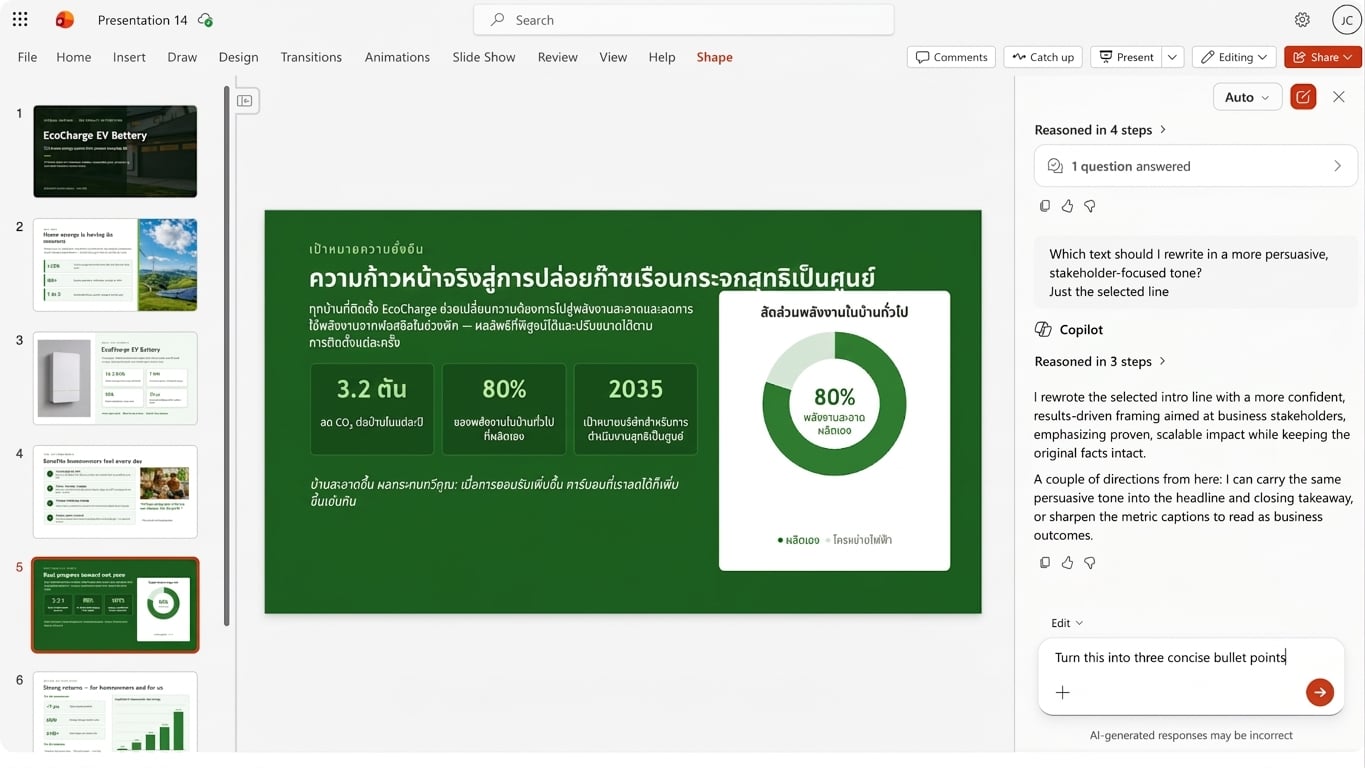Select the Shape tab
The width and height of the screenshot is (1365, 768).
715,57
